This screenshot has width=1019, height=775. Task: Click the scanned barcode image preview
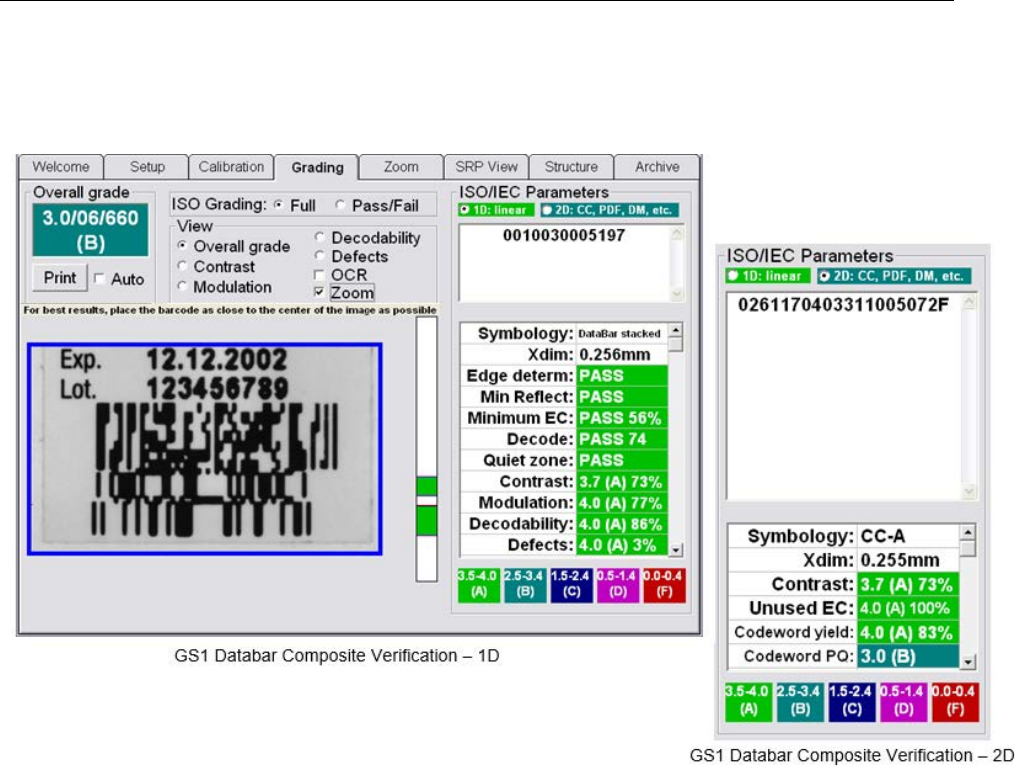tap(205, 449)
